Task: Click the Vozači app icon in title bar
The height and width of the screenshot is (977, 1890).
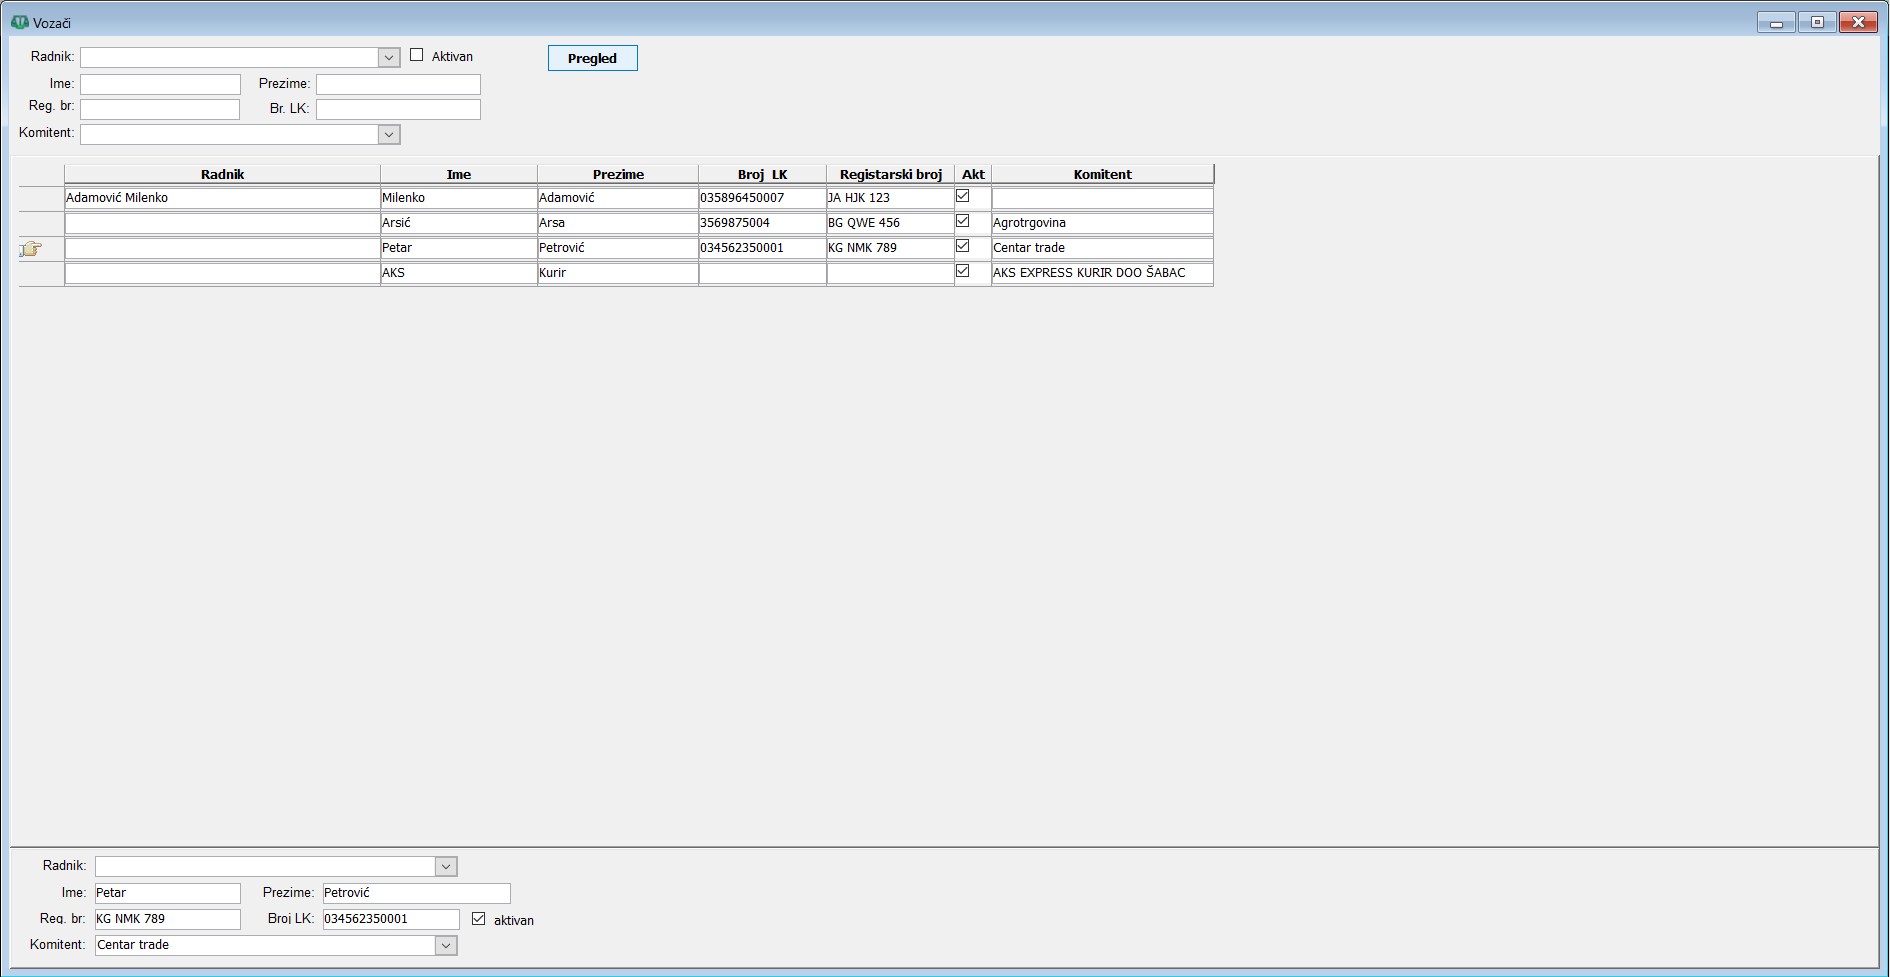Action: point(19,22)
